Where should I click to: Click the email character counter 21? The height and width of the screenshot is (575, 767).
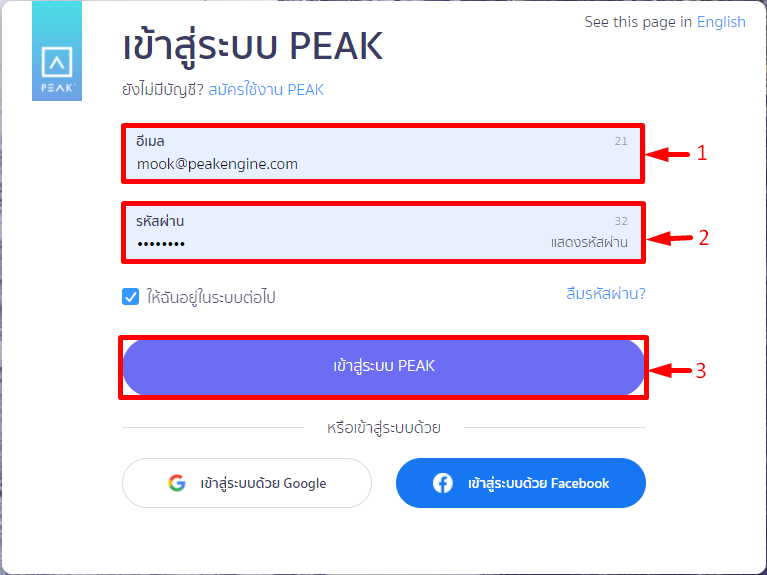[621, 141]
